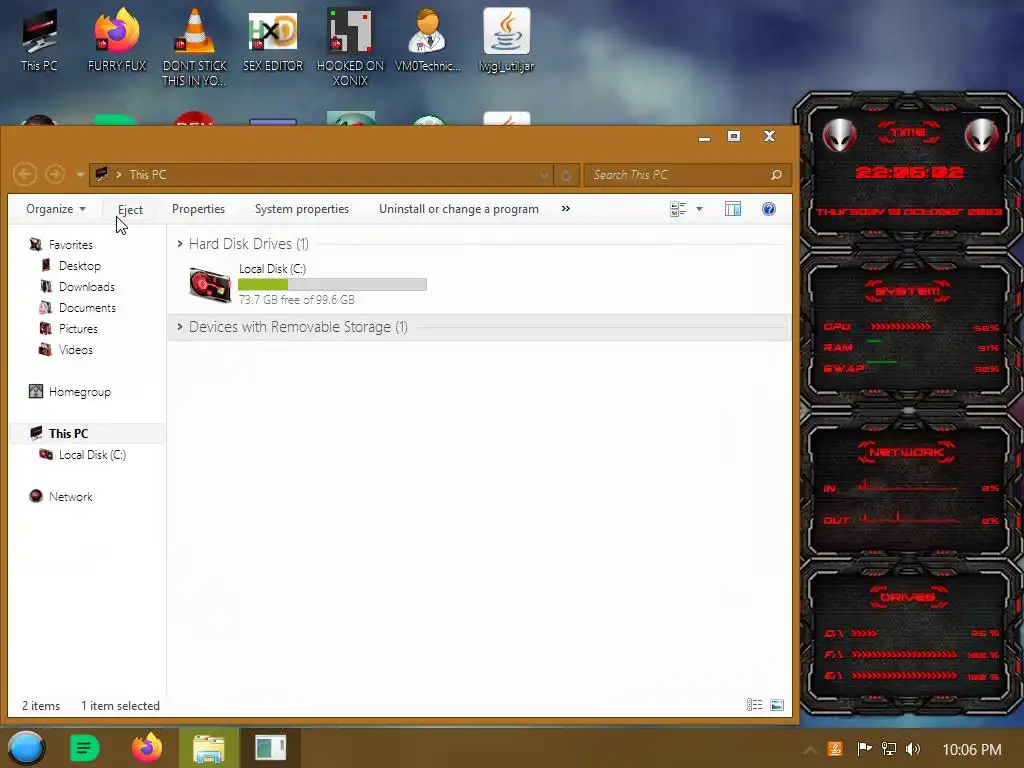Go forward in Explorer navigation
Image resolution: width=1024 pixels, height=768 pixels.
tap(55, 174)
